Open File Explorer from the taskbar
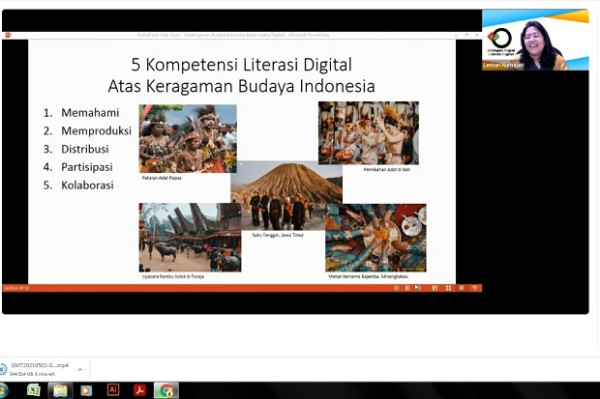 tap(60, 390)
